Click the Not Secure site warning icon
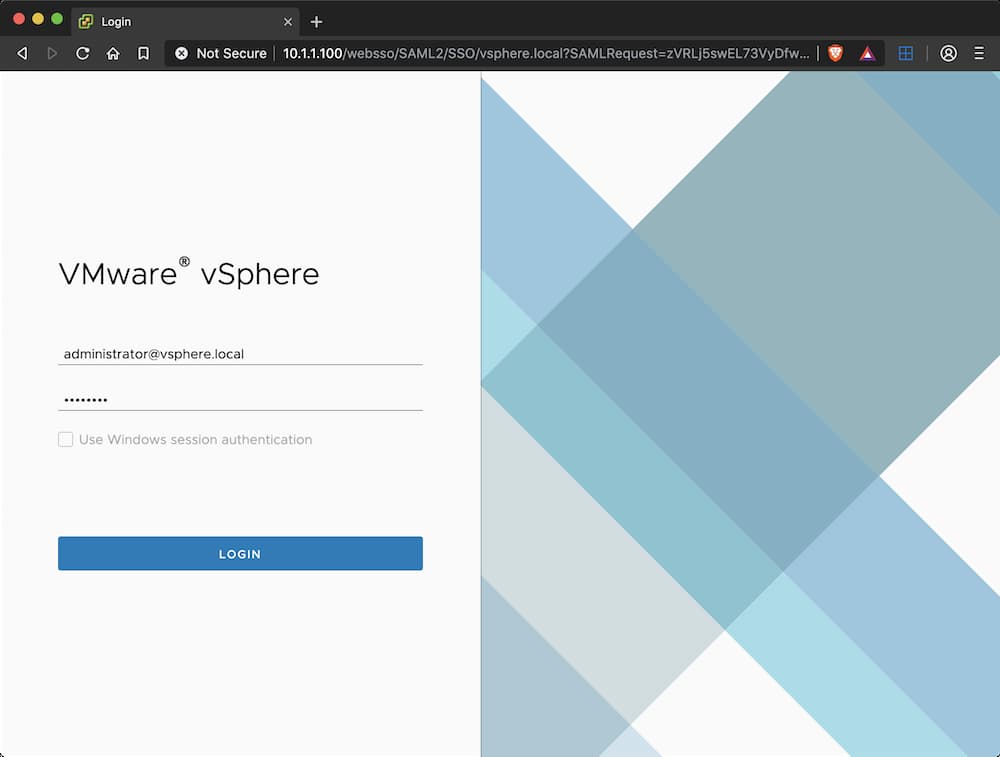Image resolution: width=1000 pixels, height=757 pixels. click(x=182, y=54)
